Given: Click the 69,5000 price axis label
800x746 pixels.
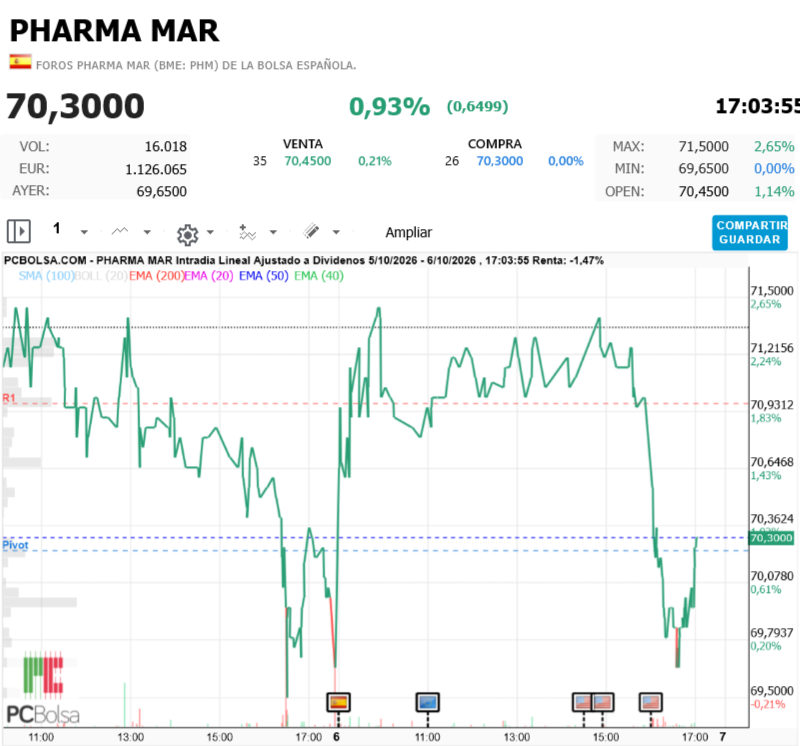Looking at the screenshot, I should point(772,691).
